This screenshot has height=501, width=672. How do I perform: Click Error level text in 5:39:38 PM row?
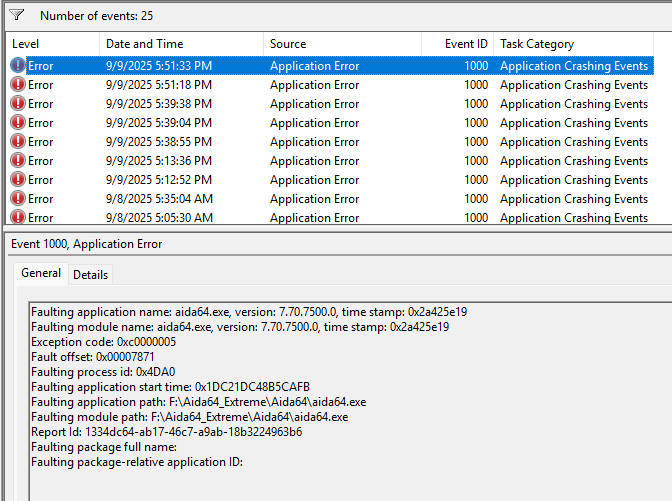(41, 104)
